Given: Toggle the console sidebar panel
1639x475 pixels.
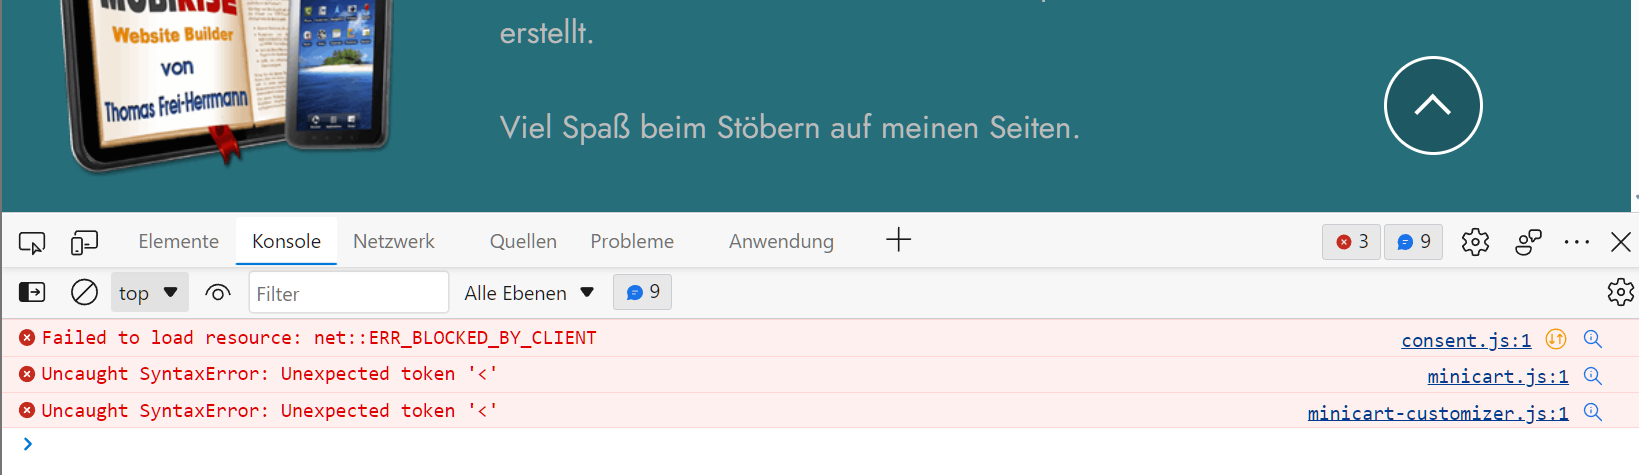Looking at the screenshot, I should click(x=32, y=292).
